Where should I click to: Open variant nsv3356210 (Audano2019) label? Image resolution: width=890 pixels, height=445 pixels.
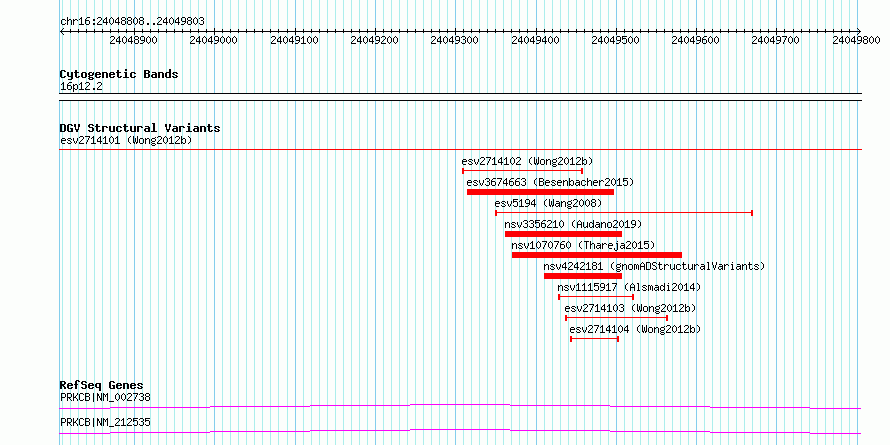click(573, 224)
